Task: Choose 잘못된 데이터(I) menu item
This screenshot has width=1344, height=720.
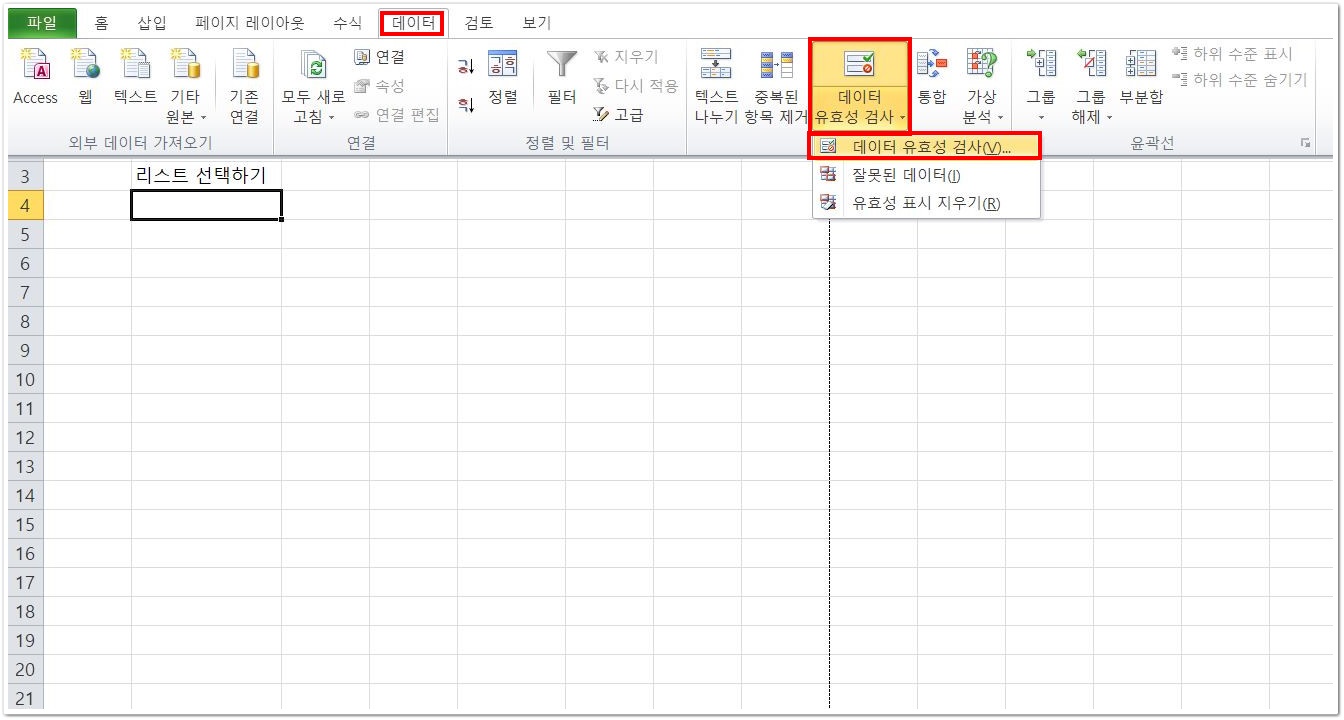Action: tap(926, 175)
